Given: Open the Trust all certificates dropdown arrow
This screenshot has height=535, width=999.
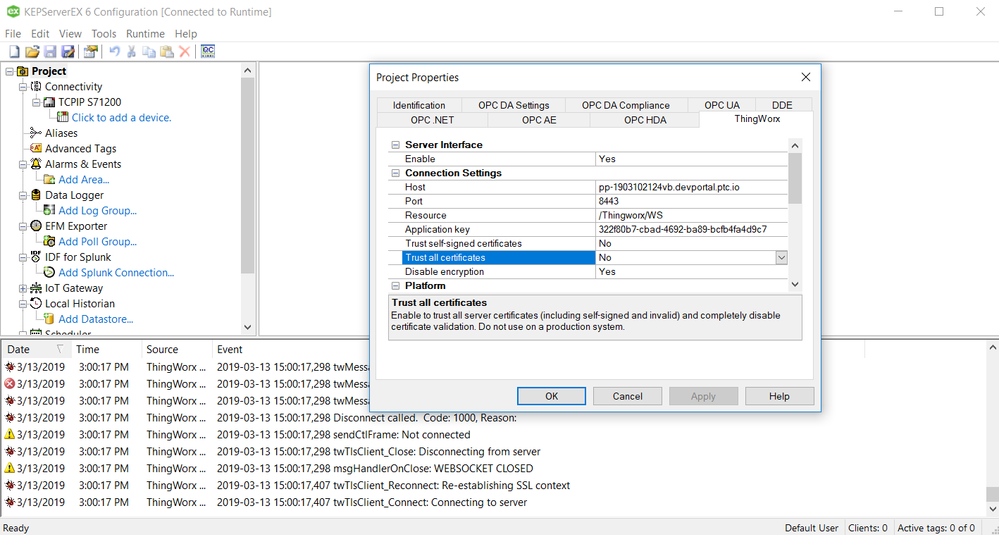Looking at the screenshot, I should 781,258.
